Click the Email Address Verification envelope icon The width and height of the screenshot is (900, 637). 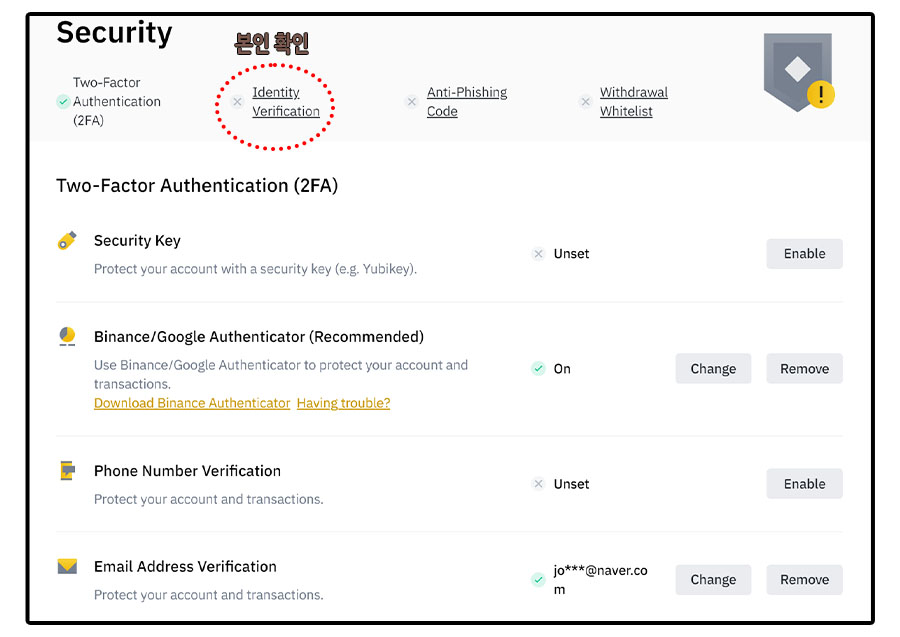(x=67, y=566)
